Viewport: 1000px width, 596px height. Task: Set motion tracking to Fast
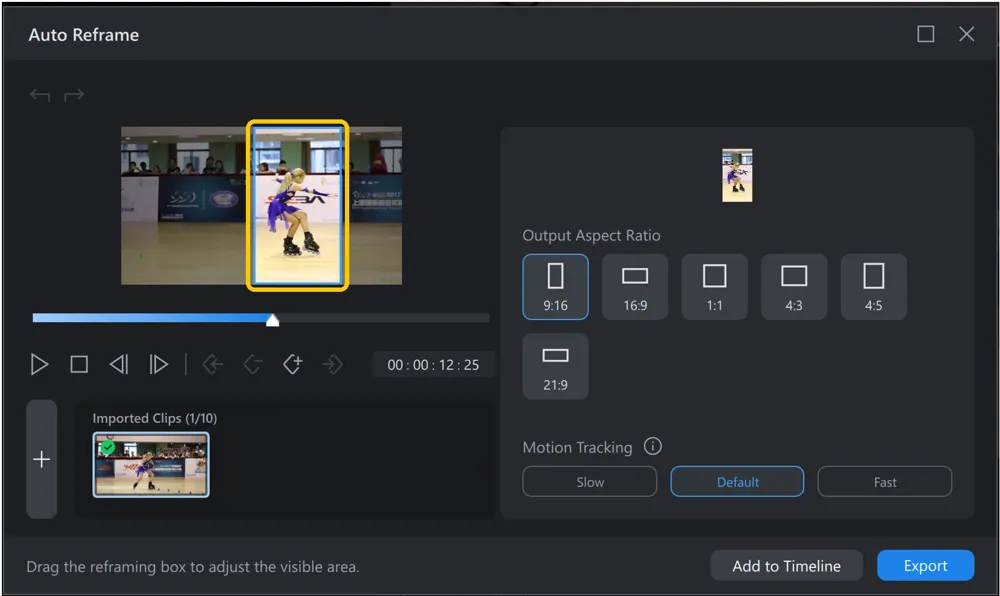click(x=885, y=482)
